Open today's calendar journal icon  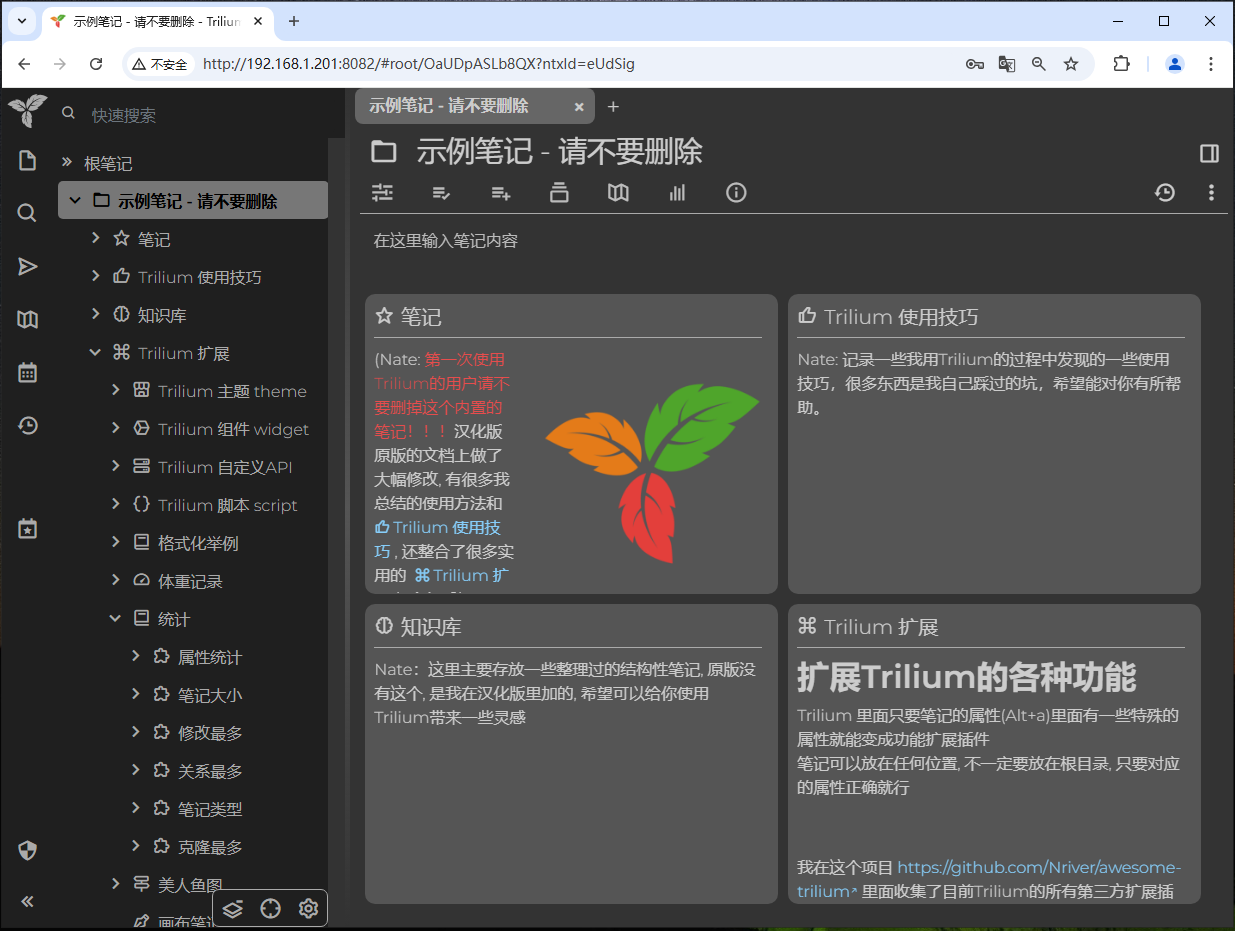click(x=27, y=373)
